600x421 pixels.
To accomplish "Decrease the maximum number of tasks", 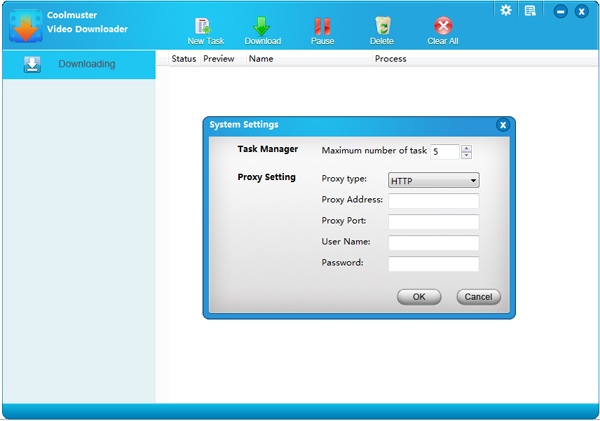I will [x=467, y=155].
